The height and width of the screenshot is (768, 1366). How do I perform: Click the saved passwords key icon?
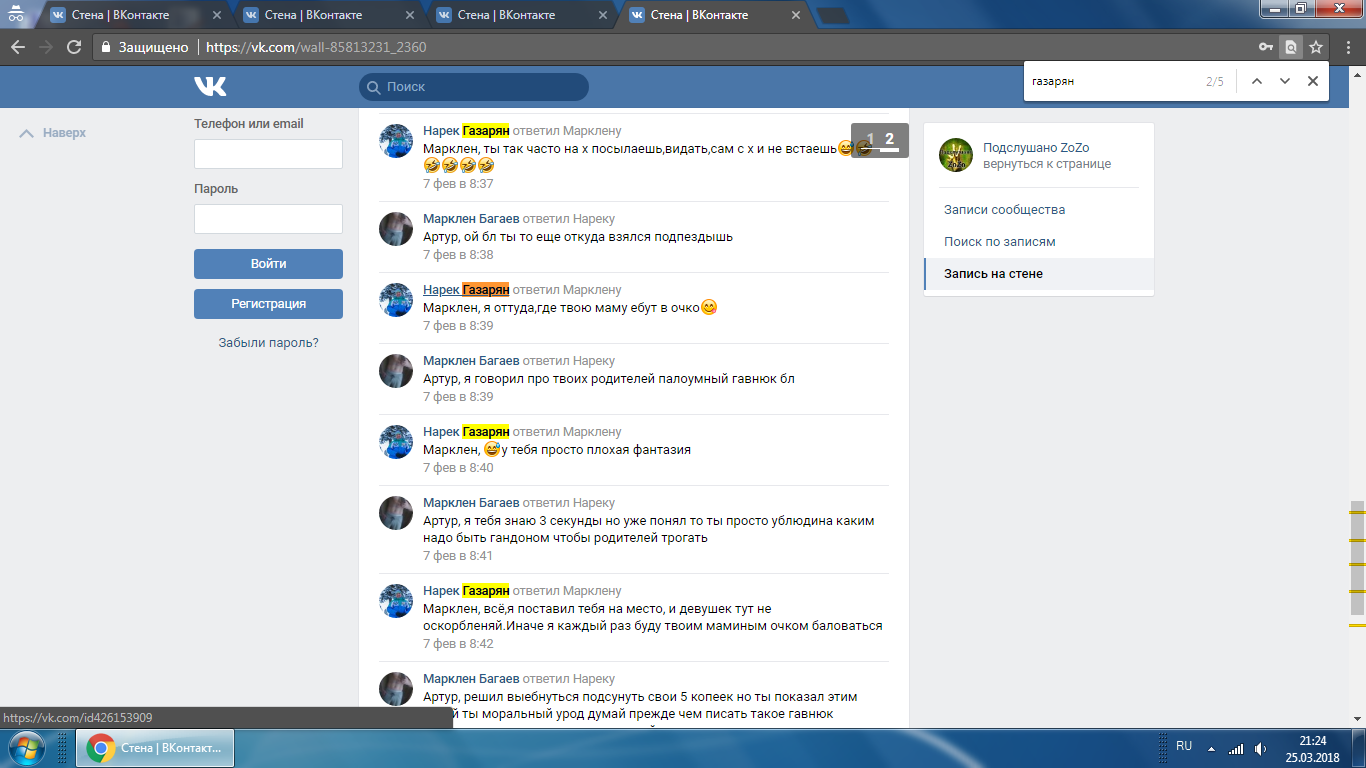pyautogui.click(x=1266, y=47)
